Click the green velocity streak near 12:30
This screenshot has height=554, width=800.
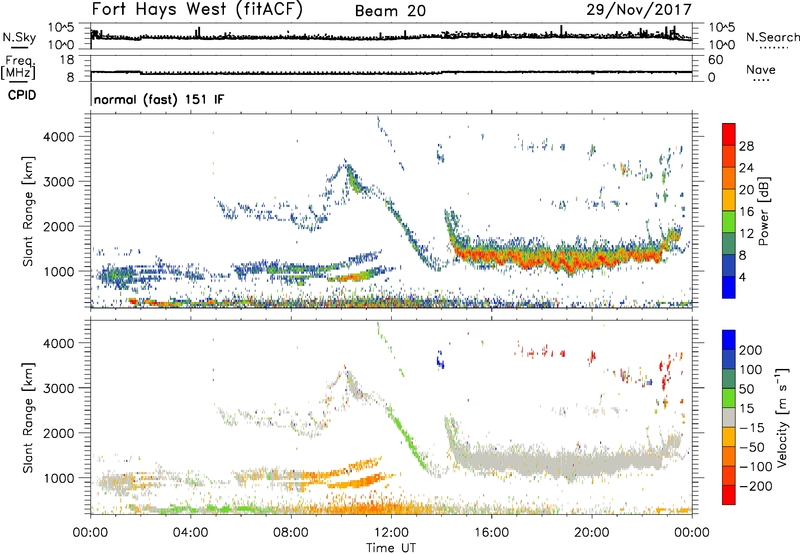pyautogui.click(x=408, y=437)
